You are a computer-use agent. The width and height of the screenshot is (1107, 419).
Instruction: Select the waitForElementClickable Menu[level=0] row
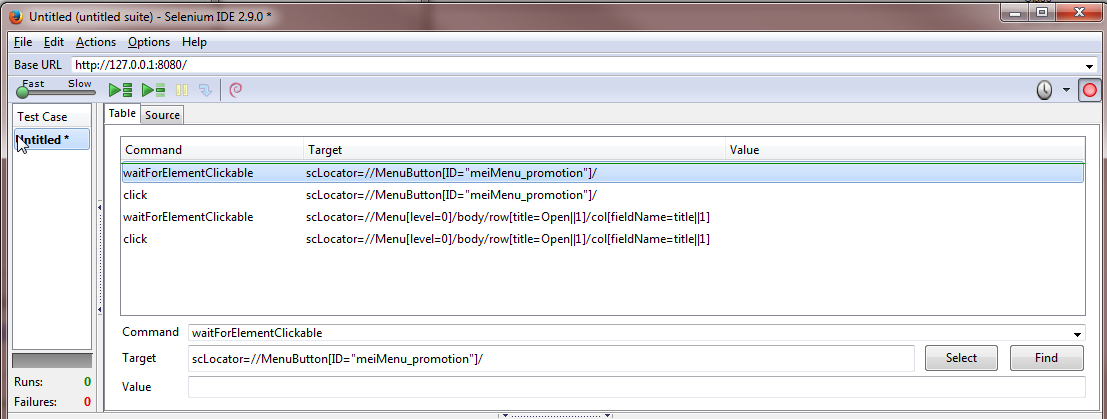tap(602, 217)
